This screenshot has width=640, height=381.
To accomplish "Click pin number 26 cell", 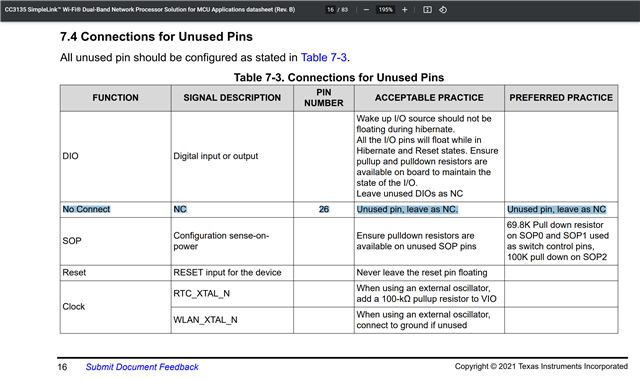I will (324, 209).
